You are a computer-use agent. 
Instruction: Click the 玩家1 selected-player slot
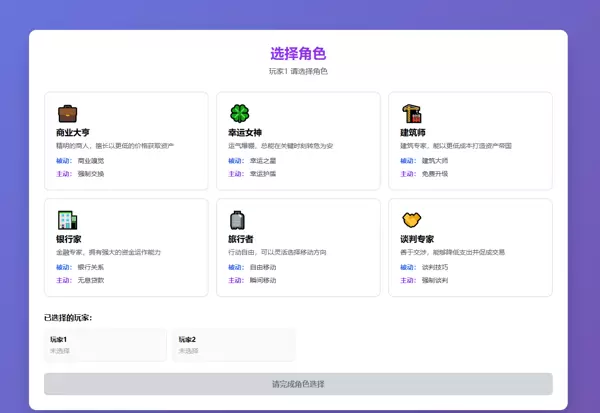105,345
